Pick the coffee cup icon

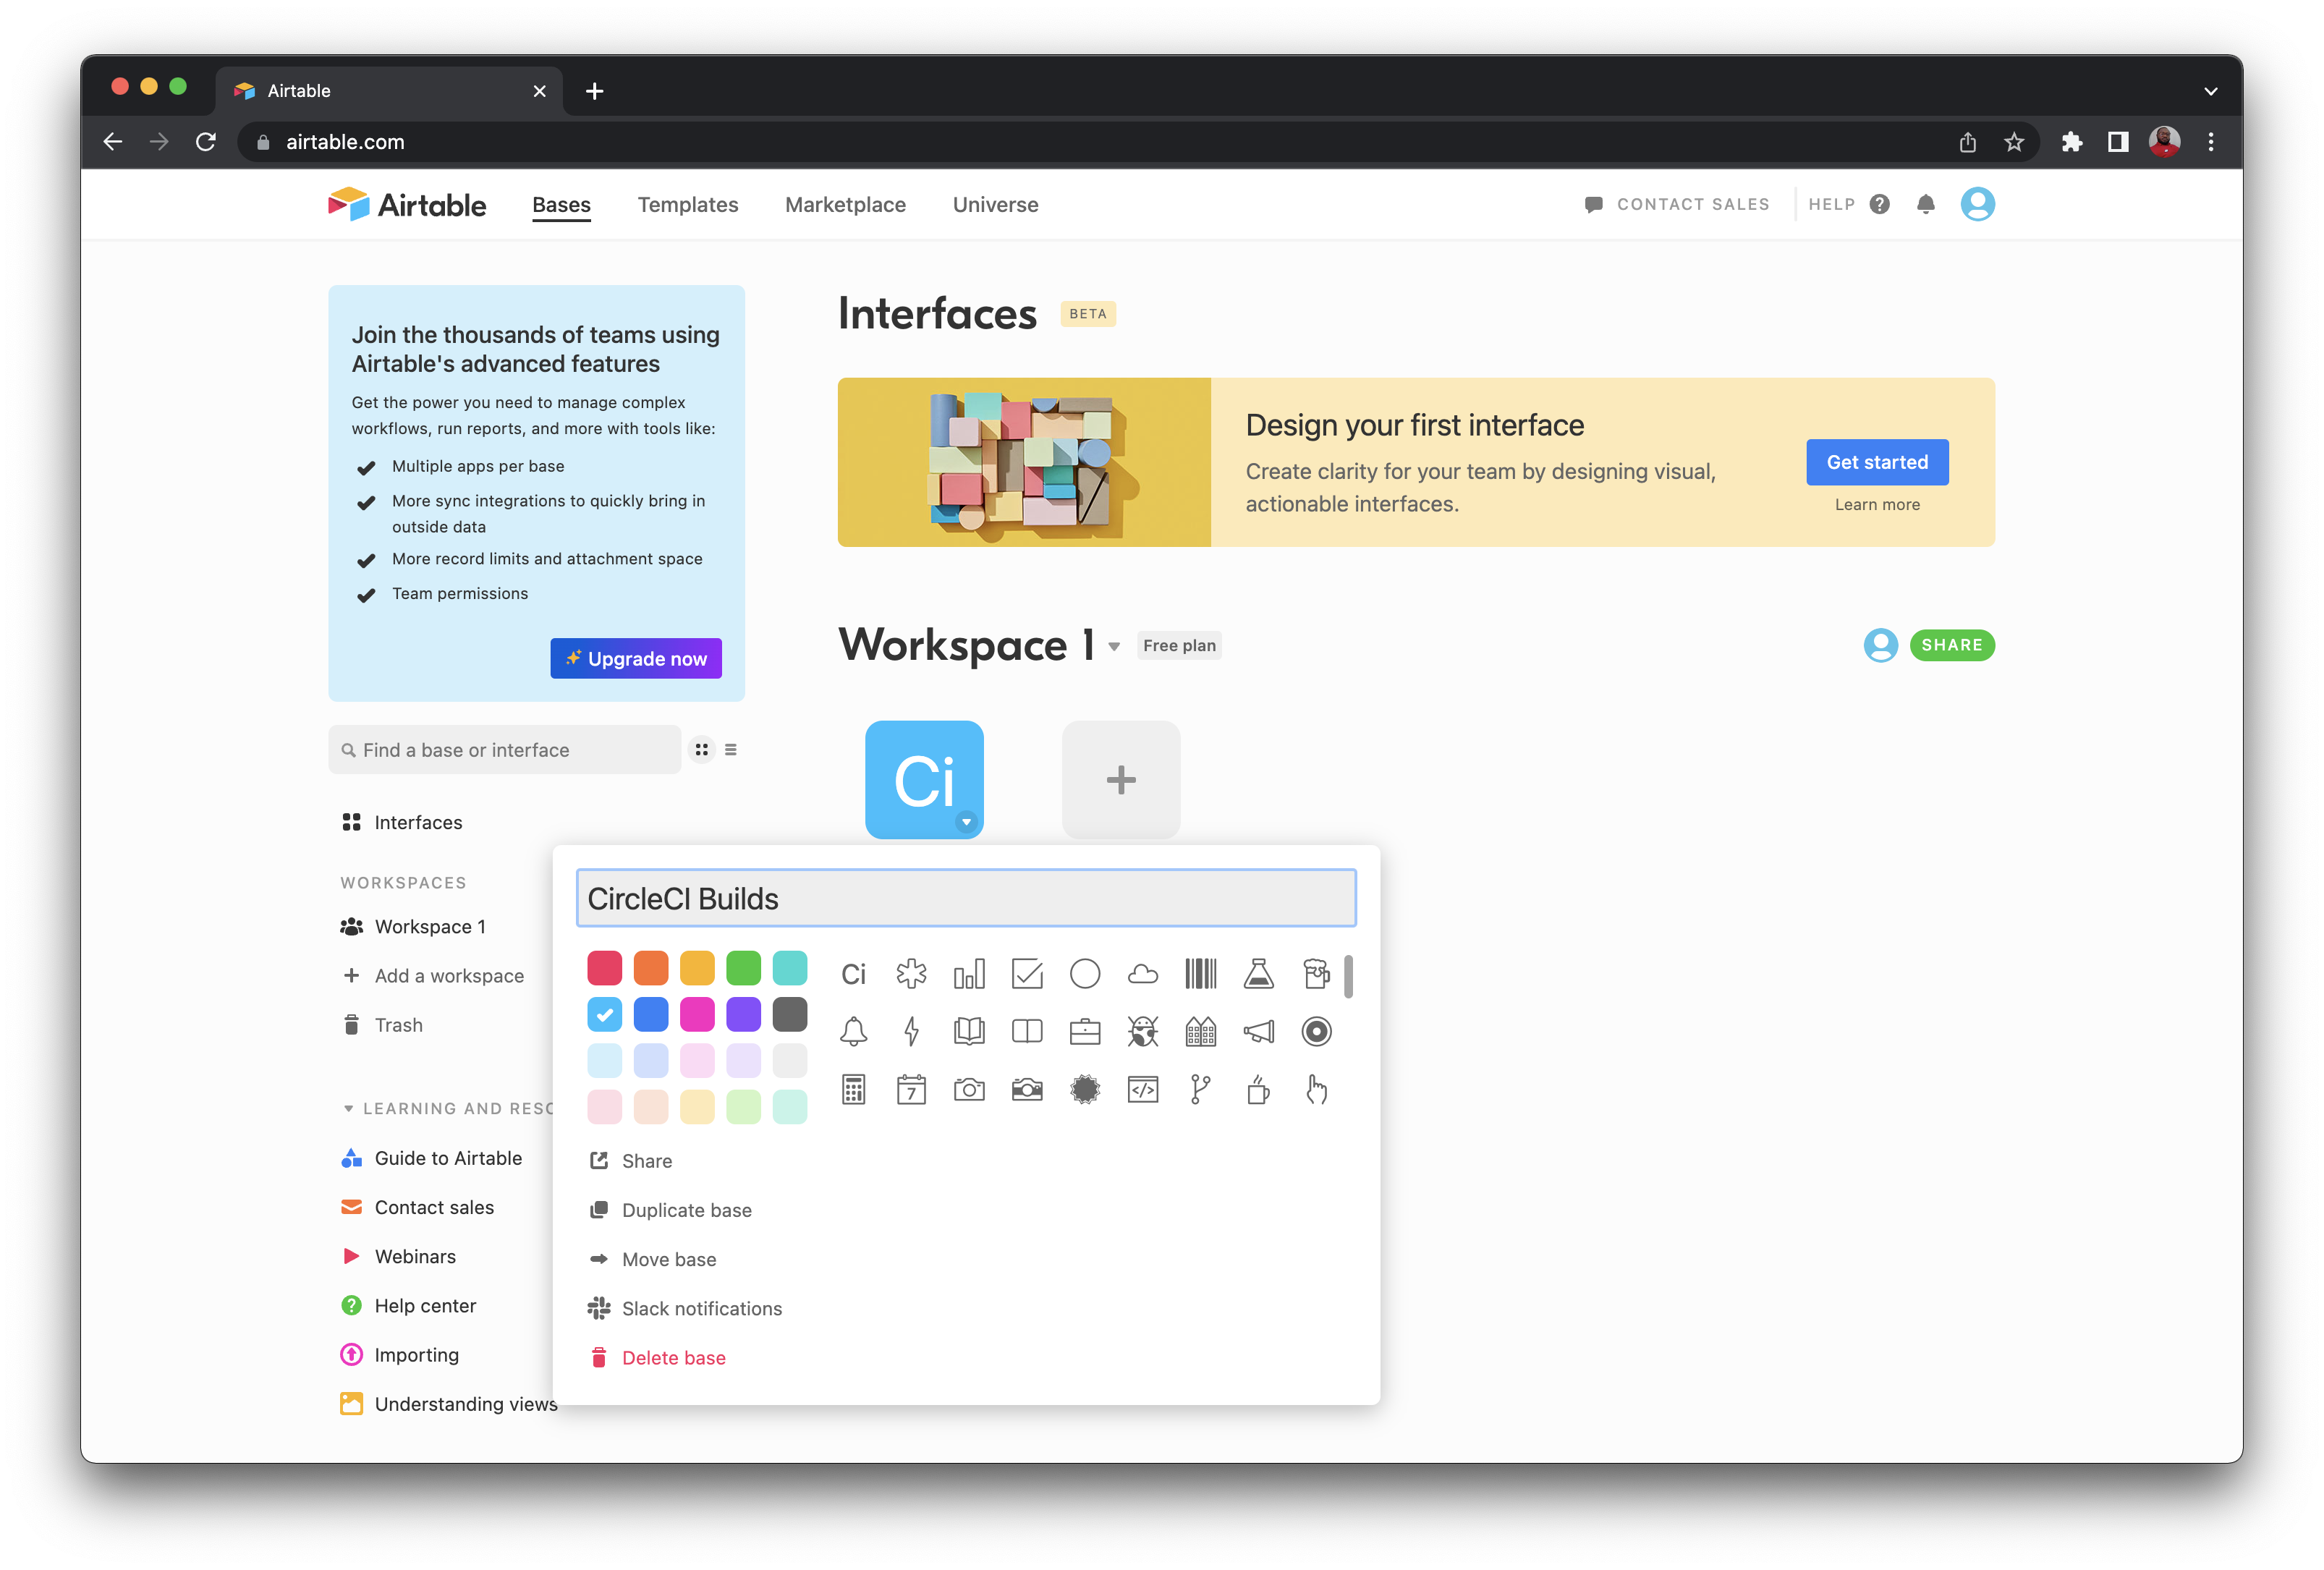(x=1258, y=1089)
